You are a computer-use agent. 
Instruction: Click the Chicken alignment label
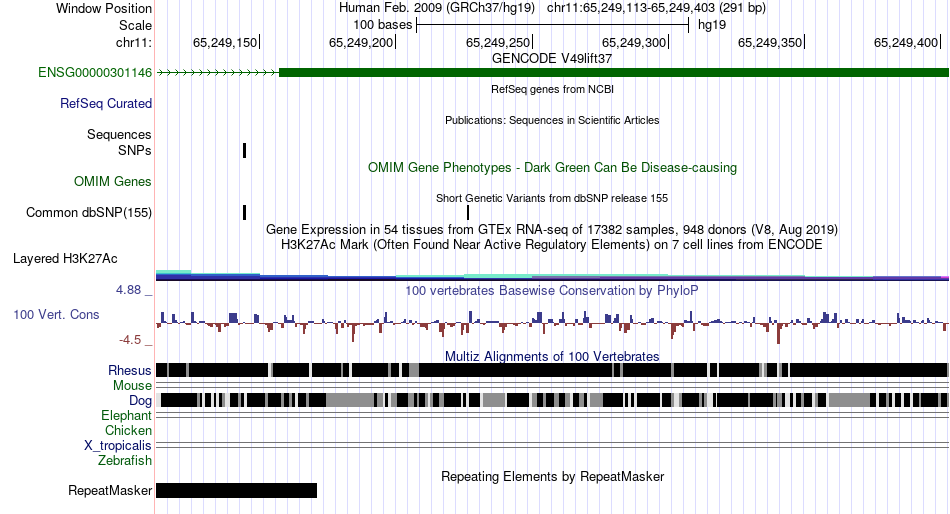(128, 430)
